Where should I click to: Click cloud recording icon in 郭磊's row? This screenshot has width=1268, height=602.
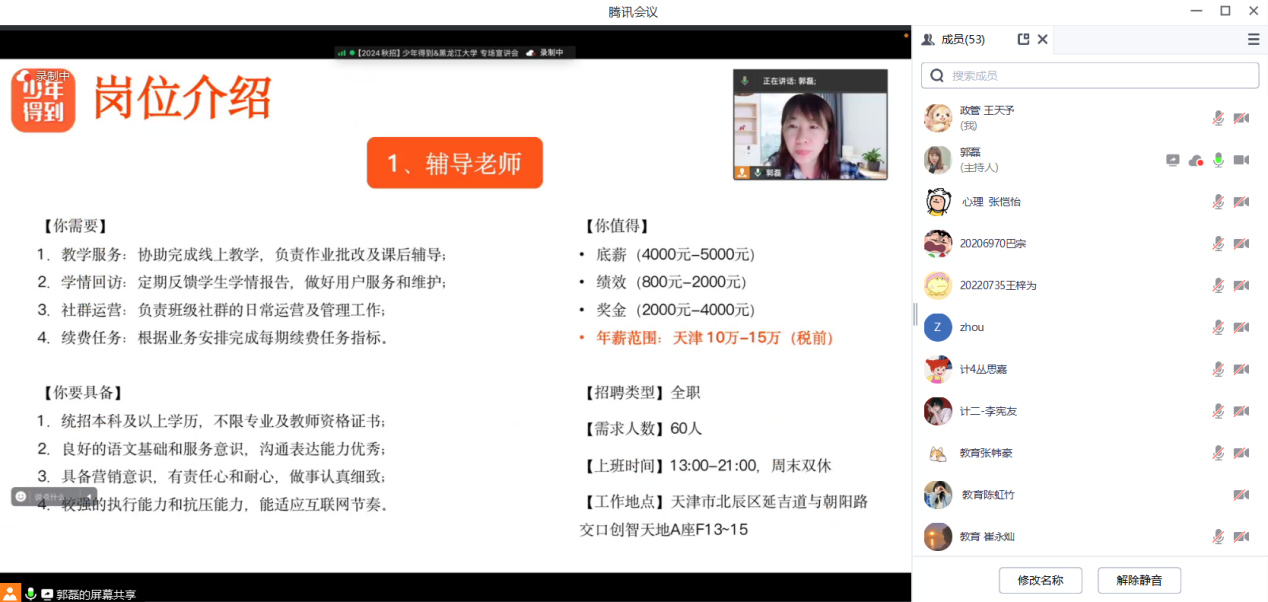(1195, 160)
